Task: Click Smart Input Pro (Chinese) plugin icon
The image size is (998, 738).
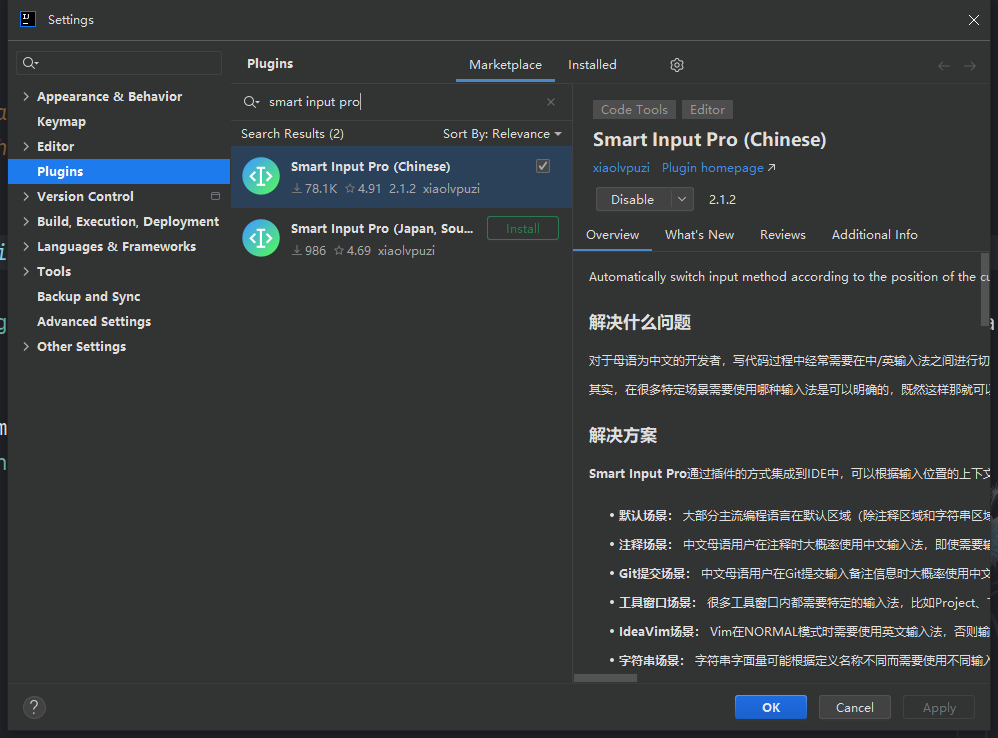Action: tap(261, 176)
